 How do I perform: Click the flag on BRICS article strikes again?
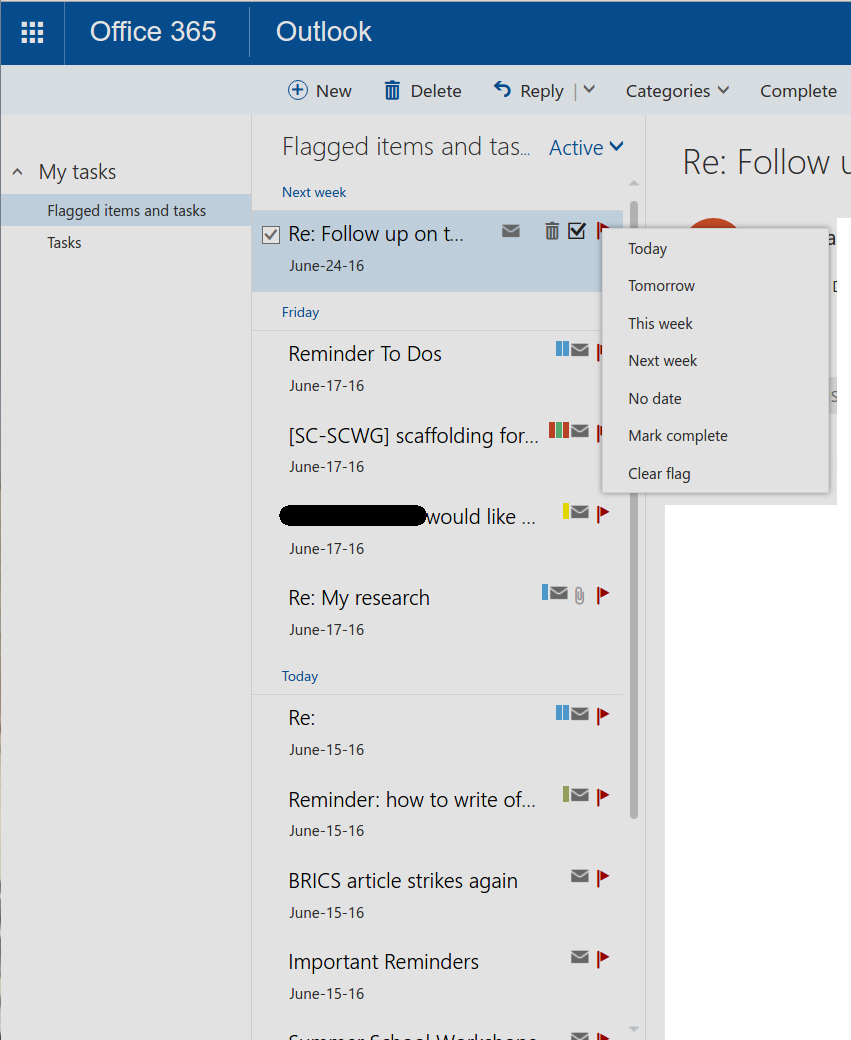tap(603, 878)
